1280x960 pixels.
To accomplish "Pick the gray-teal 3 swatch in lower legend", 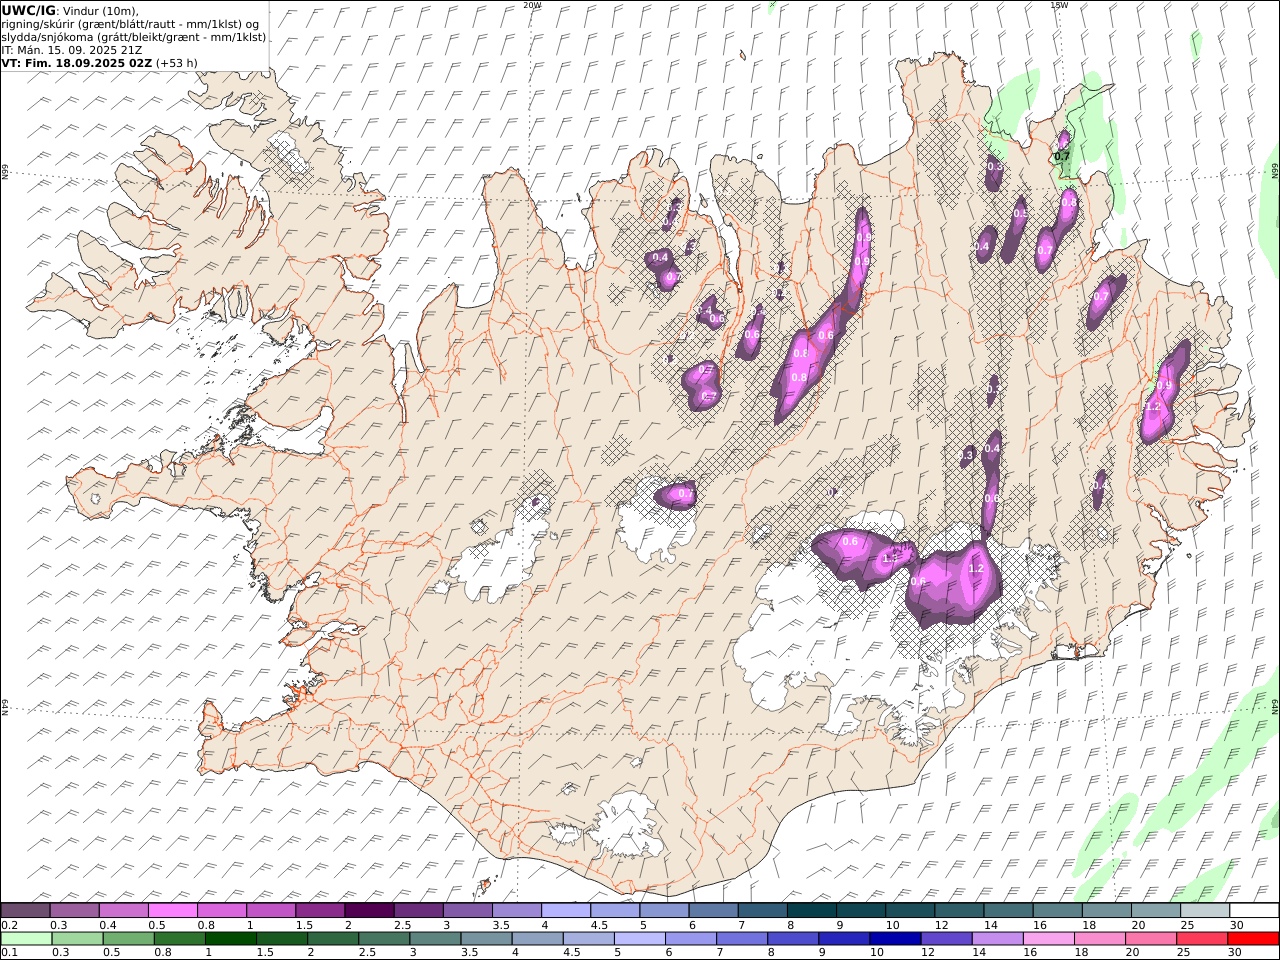I will 435,939.
